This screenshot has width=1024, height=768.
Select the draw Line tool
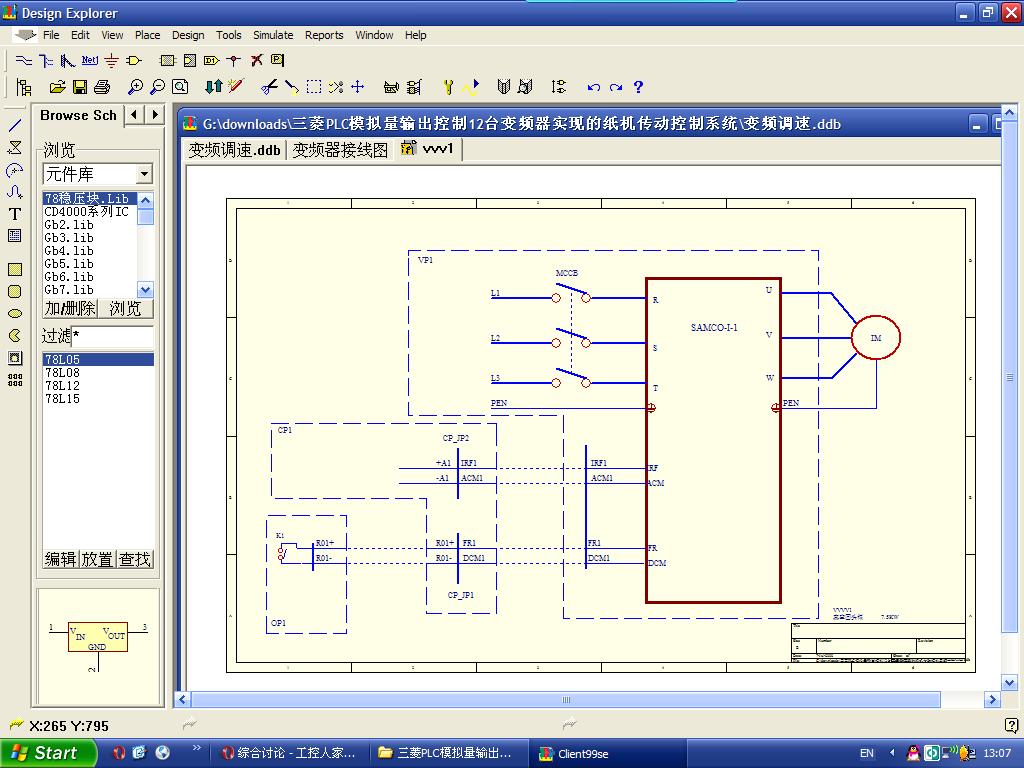coord(15,126)
